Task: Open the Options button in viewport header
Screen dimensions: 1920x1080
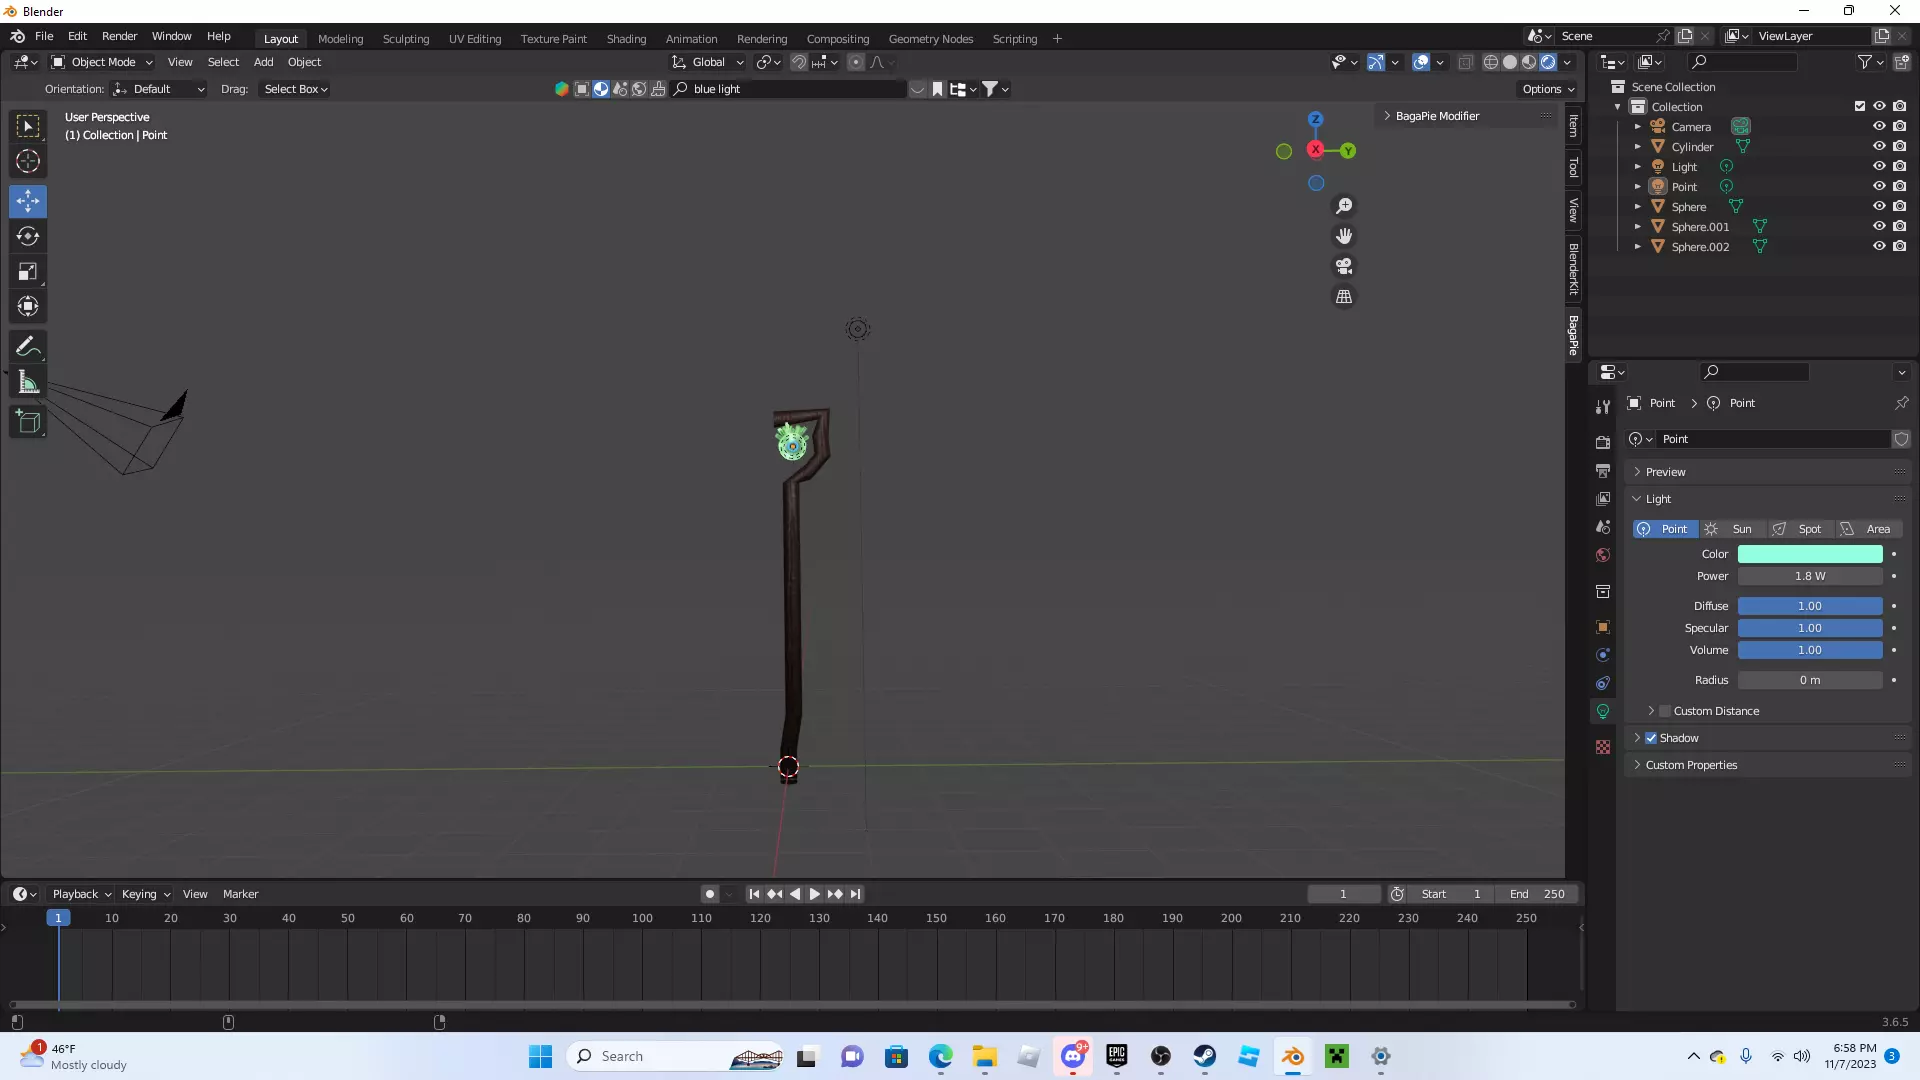Action: 1547,89
